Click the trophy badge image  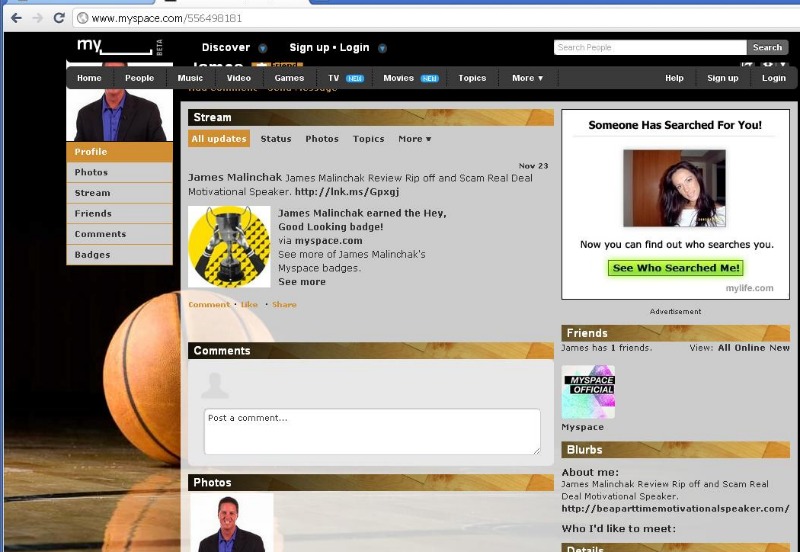pos(229,247)
